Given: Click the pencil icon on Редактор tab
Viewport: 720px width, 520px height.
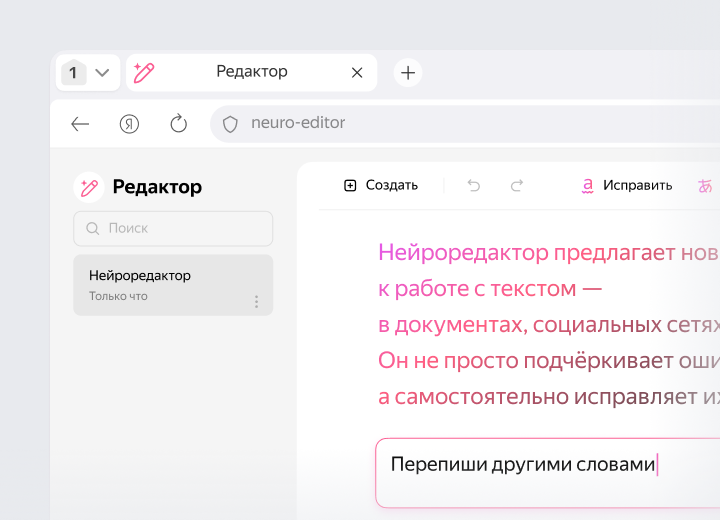Looking at the screenshot, I should coord(144,73).
